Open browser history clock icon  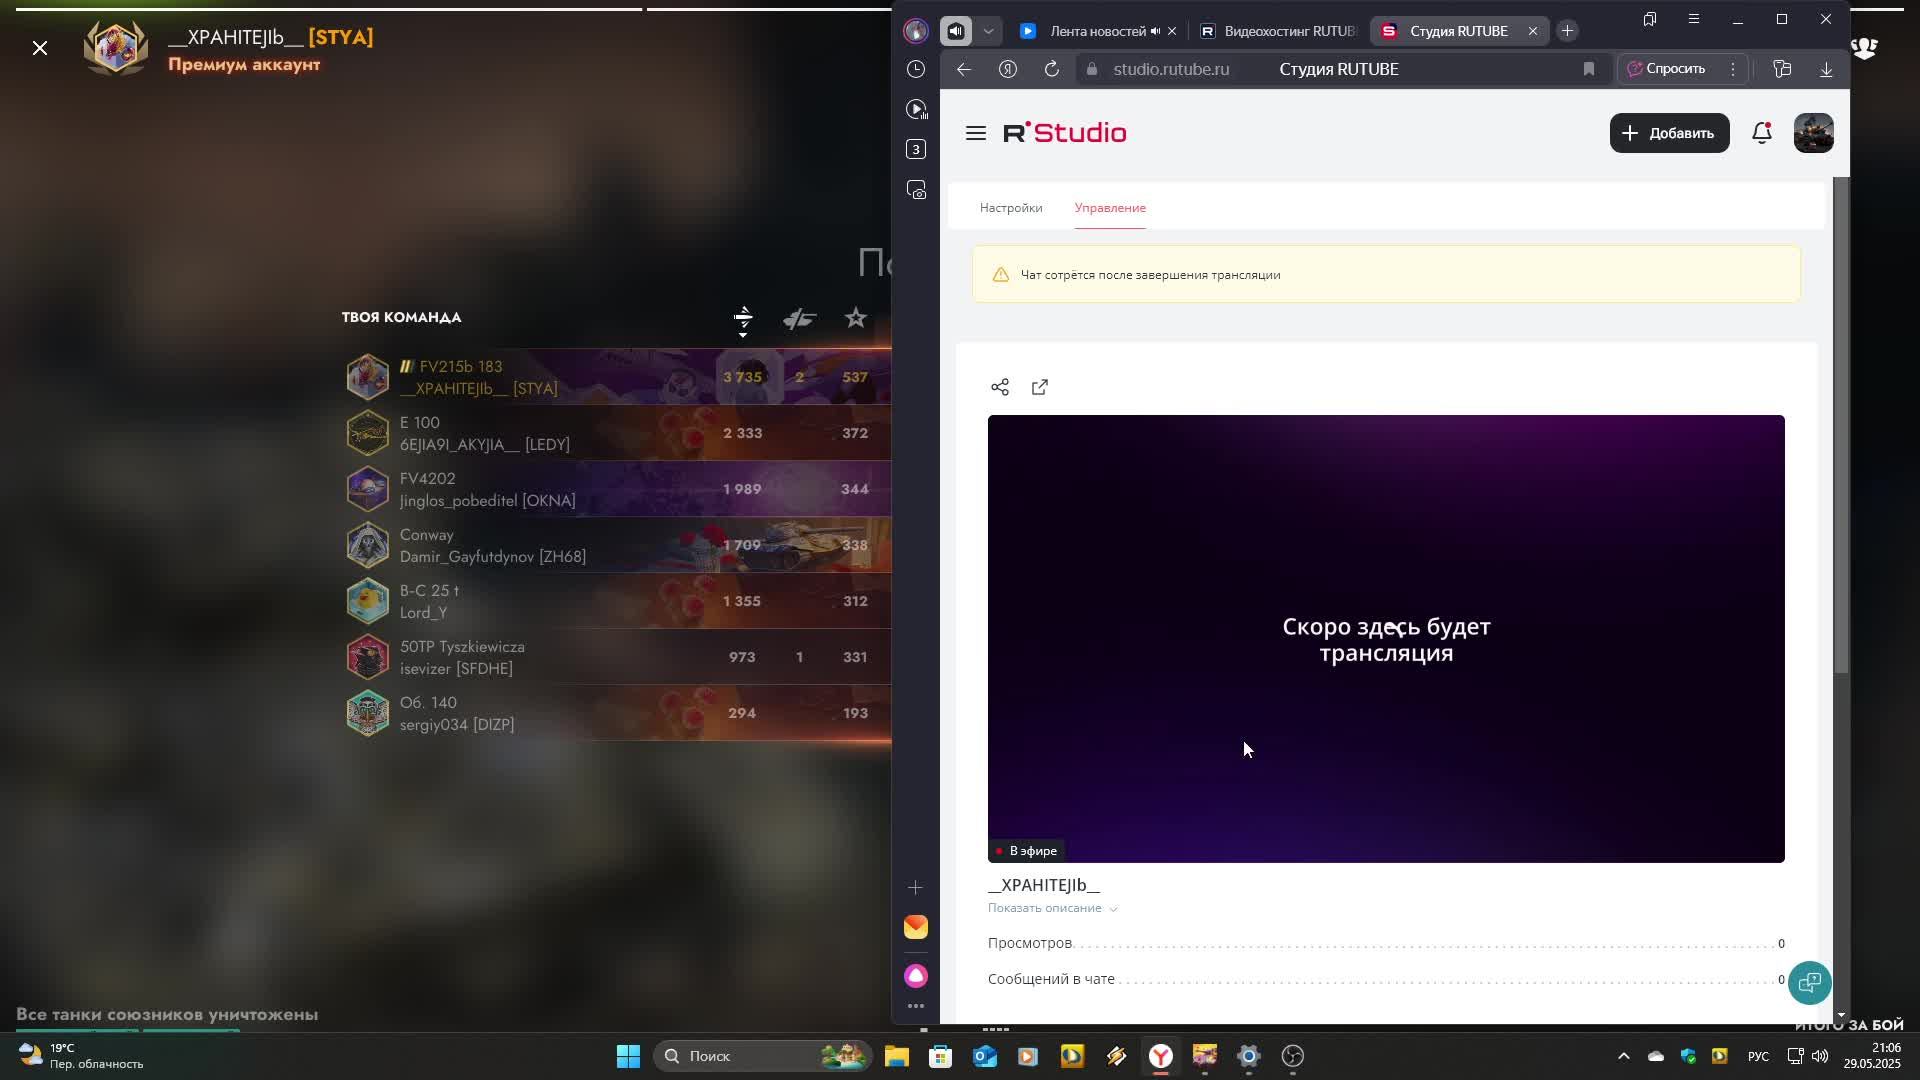coord(916,69)
